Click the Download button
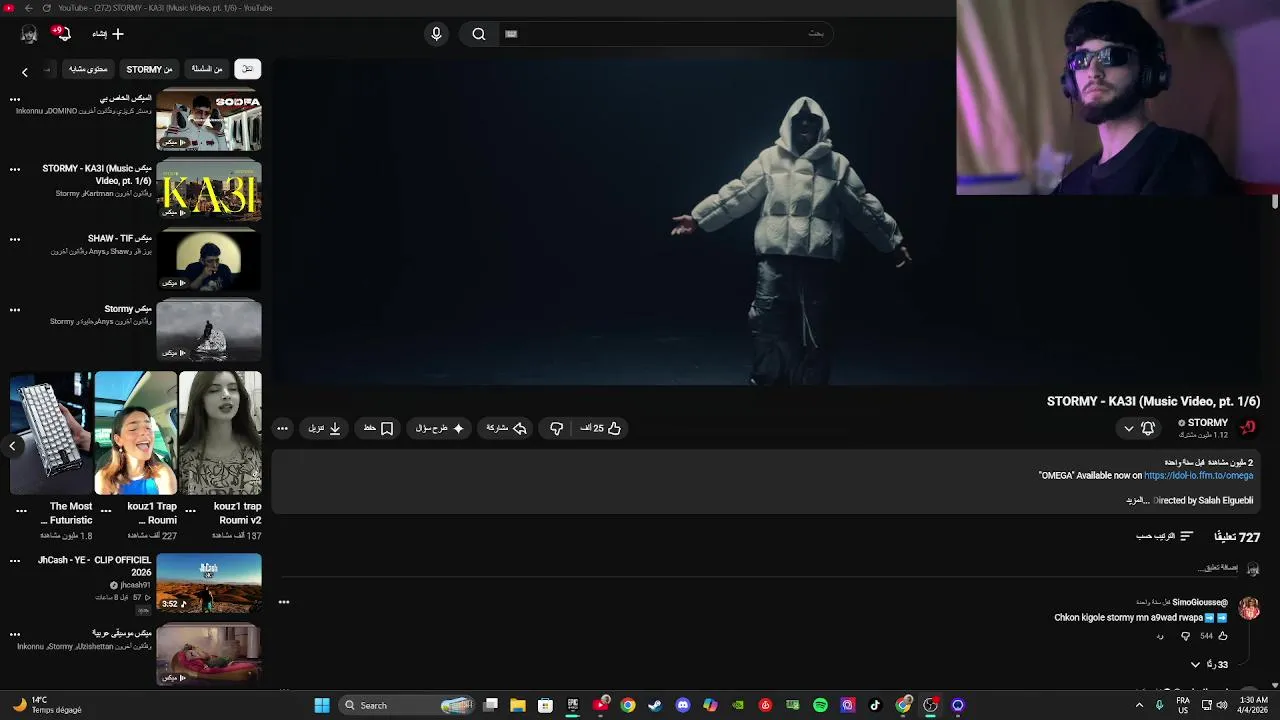The height and width of the screenshot is (720, 1280). pos(324,428)
